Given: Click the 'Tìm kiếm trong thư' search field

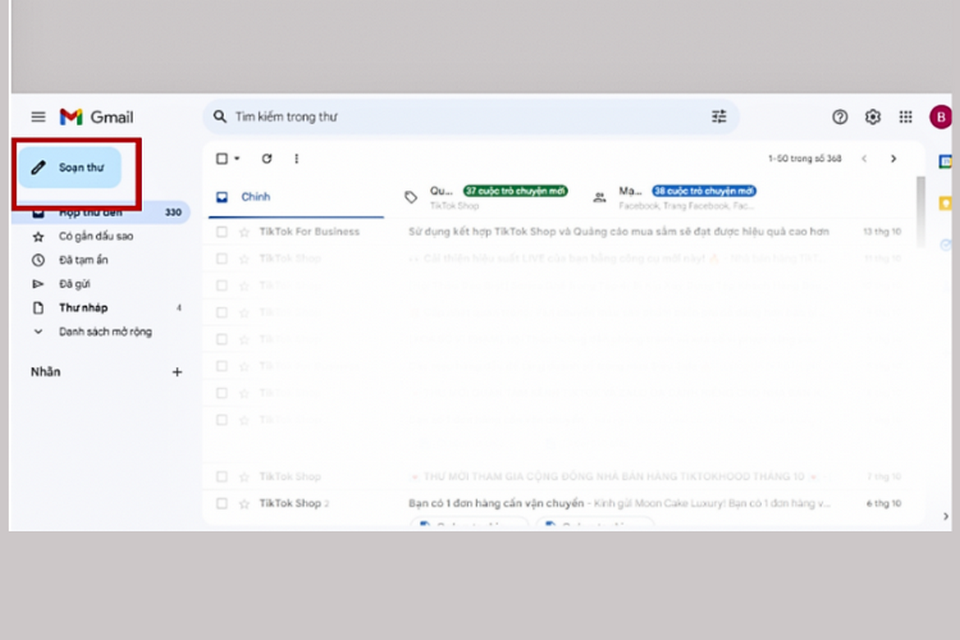Looking at the screenshot, I should pyautogui.click(x=450, y=117).
